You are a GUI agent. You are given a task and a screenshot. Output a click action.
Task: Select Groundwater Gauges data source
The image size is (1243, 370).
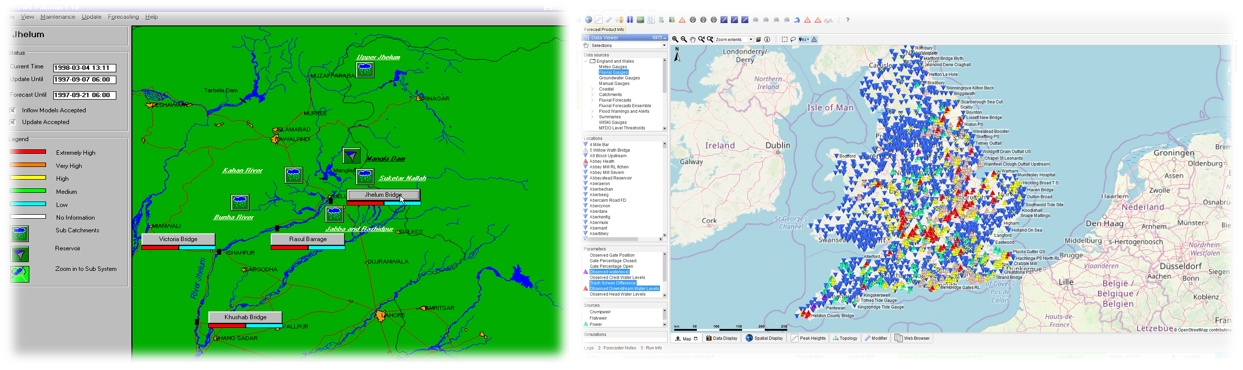(x=619, y=78)
